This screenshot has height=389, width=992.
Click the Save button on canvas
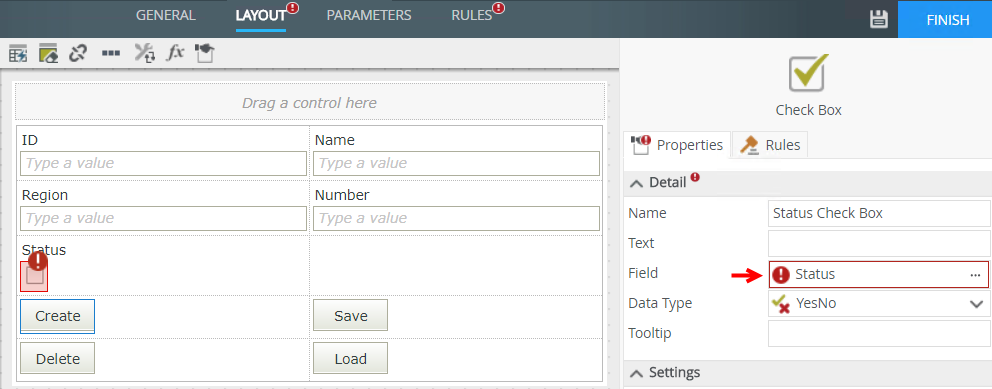coord(350,316)
